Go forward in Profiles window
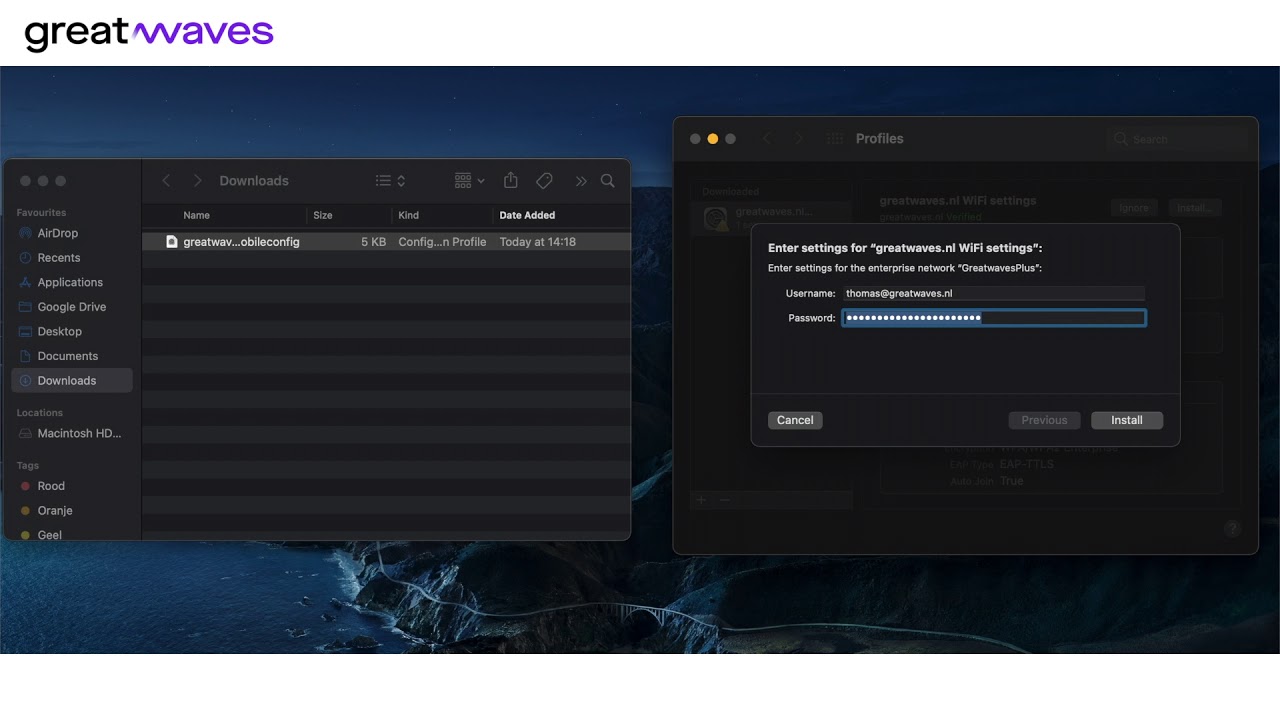Image resolution: width=1280 pixels, height=720 pixels. 798,139
